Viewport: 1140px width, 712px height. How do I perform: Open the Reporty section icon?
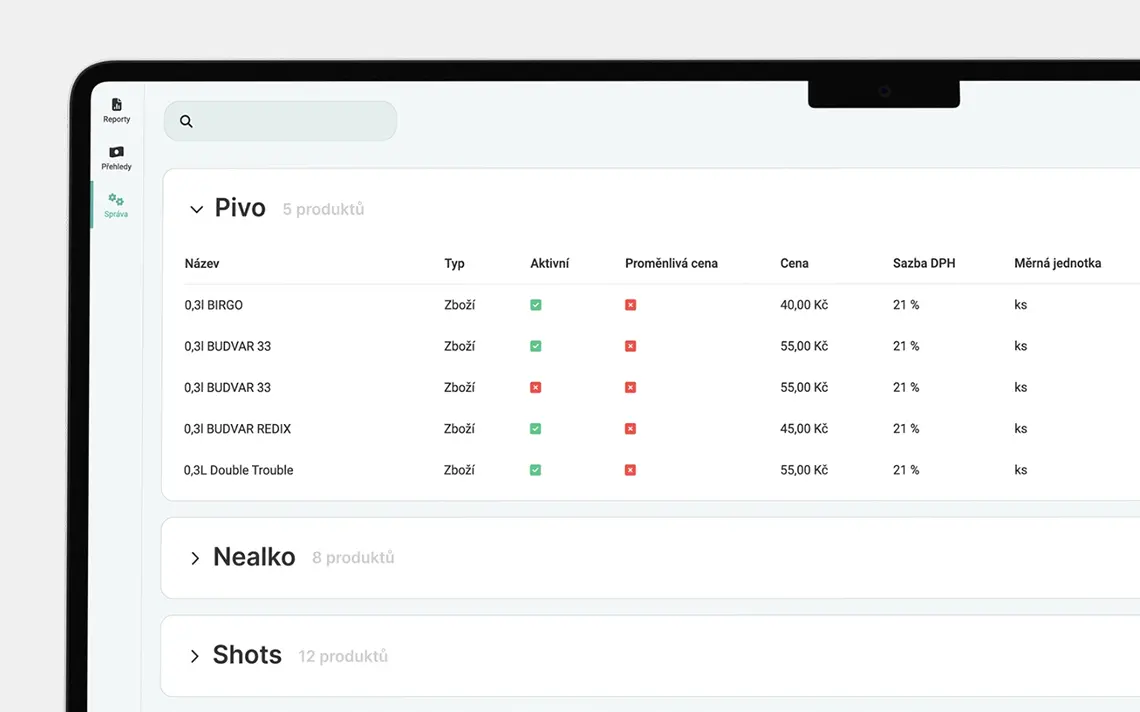click(x=116, y=105)
